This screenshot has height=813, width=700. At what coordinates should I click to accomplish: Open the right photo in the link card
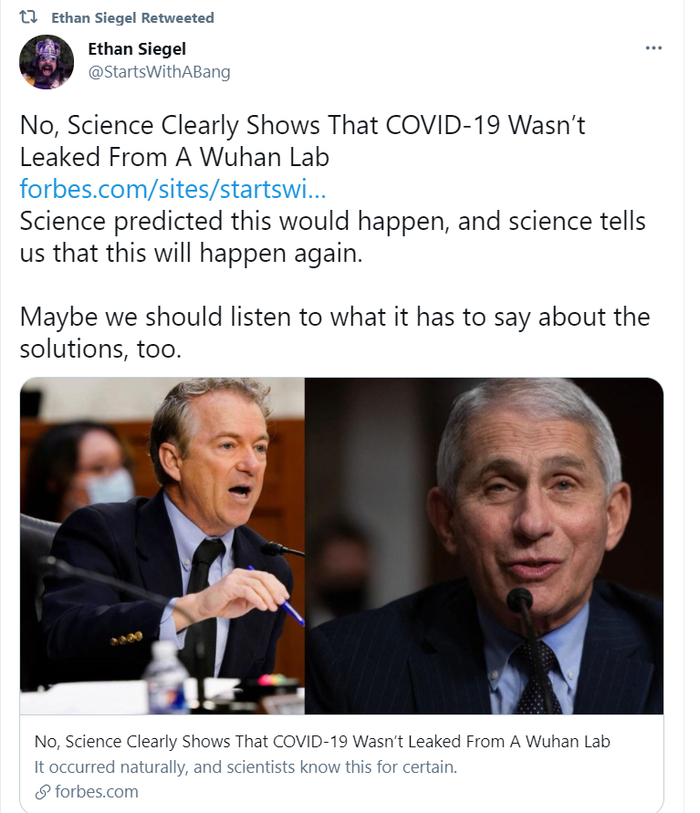pyautogui.click(x=484, y=545)
